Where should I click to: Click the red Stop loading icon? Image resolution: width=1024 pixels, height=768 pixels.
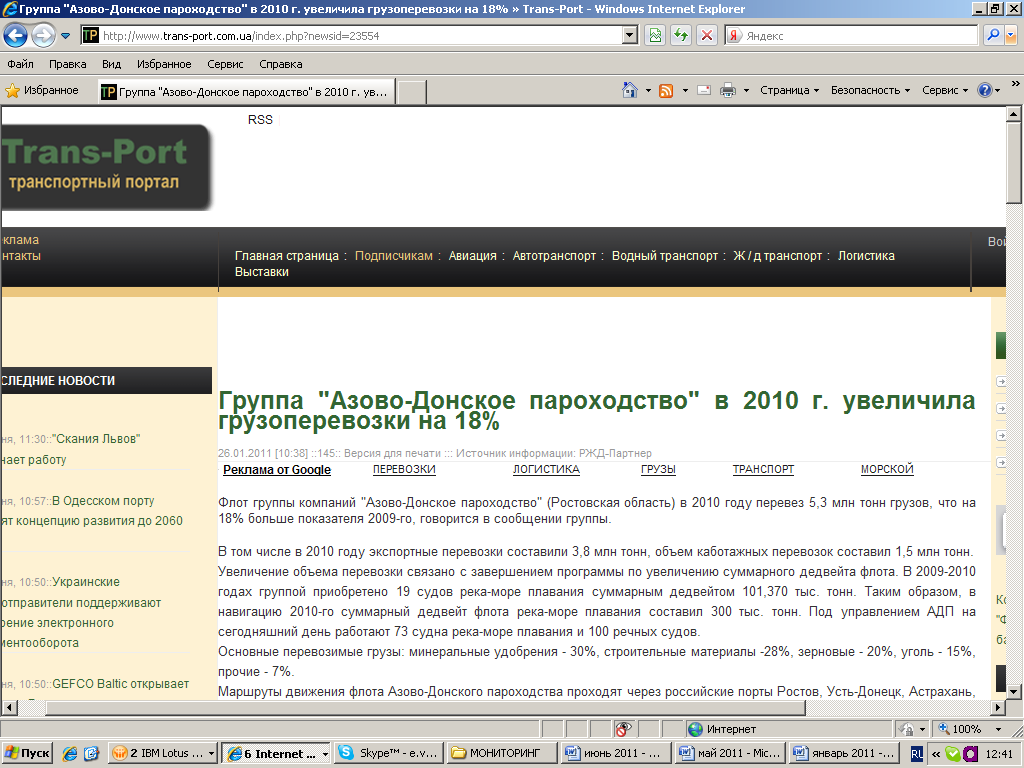point(707,35)
